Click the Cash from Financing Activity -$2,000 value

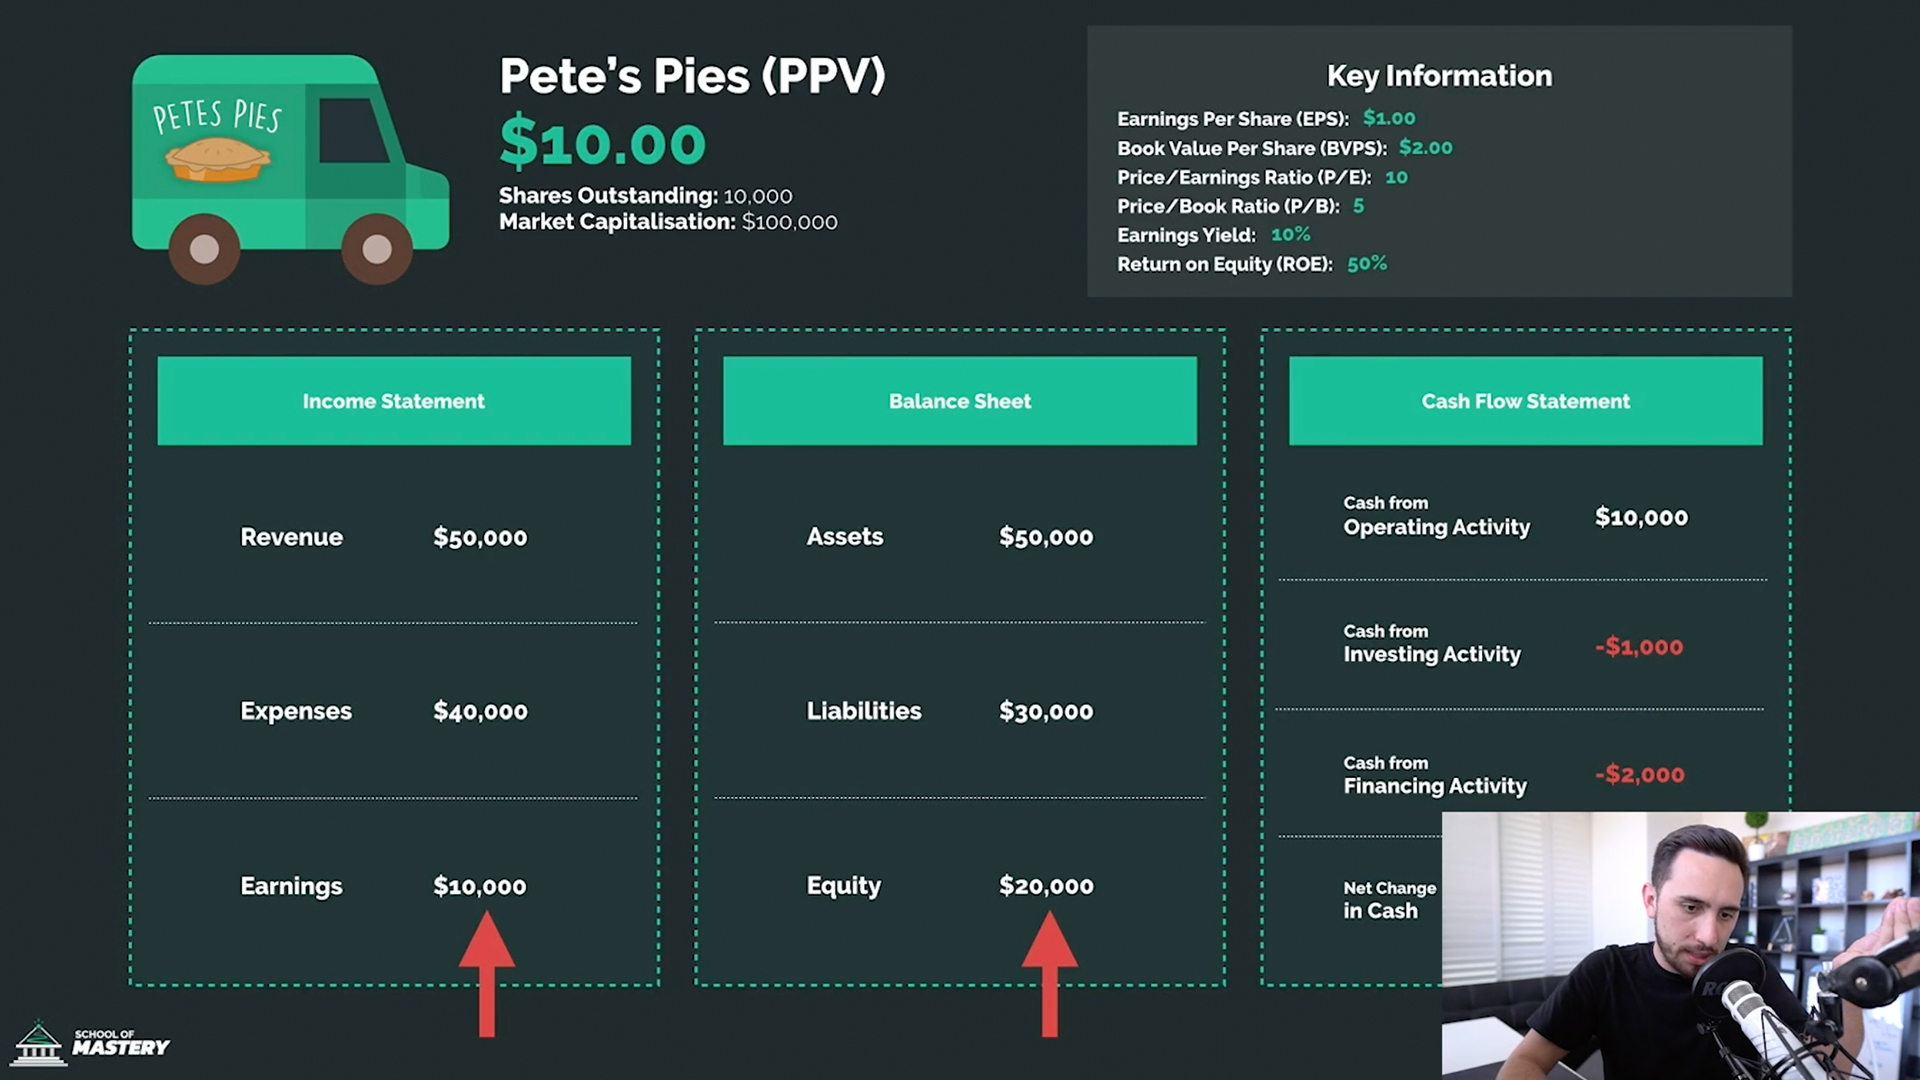pyautogui.click(x=1640, y=774)
